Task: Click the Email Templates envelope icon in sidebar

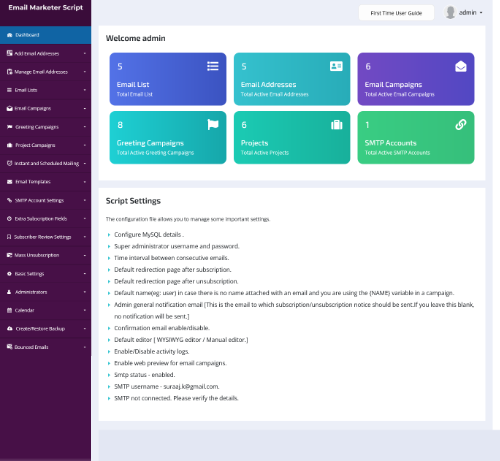Action: [x=10, y=182]
